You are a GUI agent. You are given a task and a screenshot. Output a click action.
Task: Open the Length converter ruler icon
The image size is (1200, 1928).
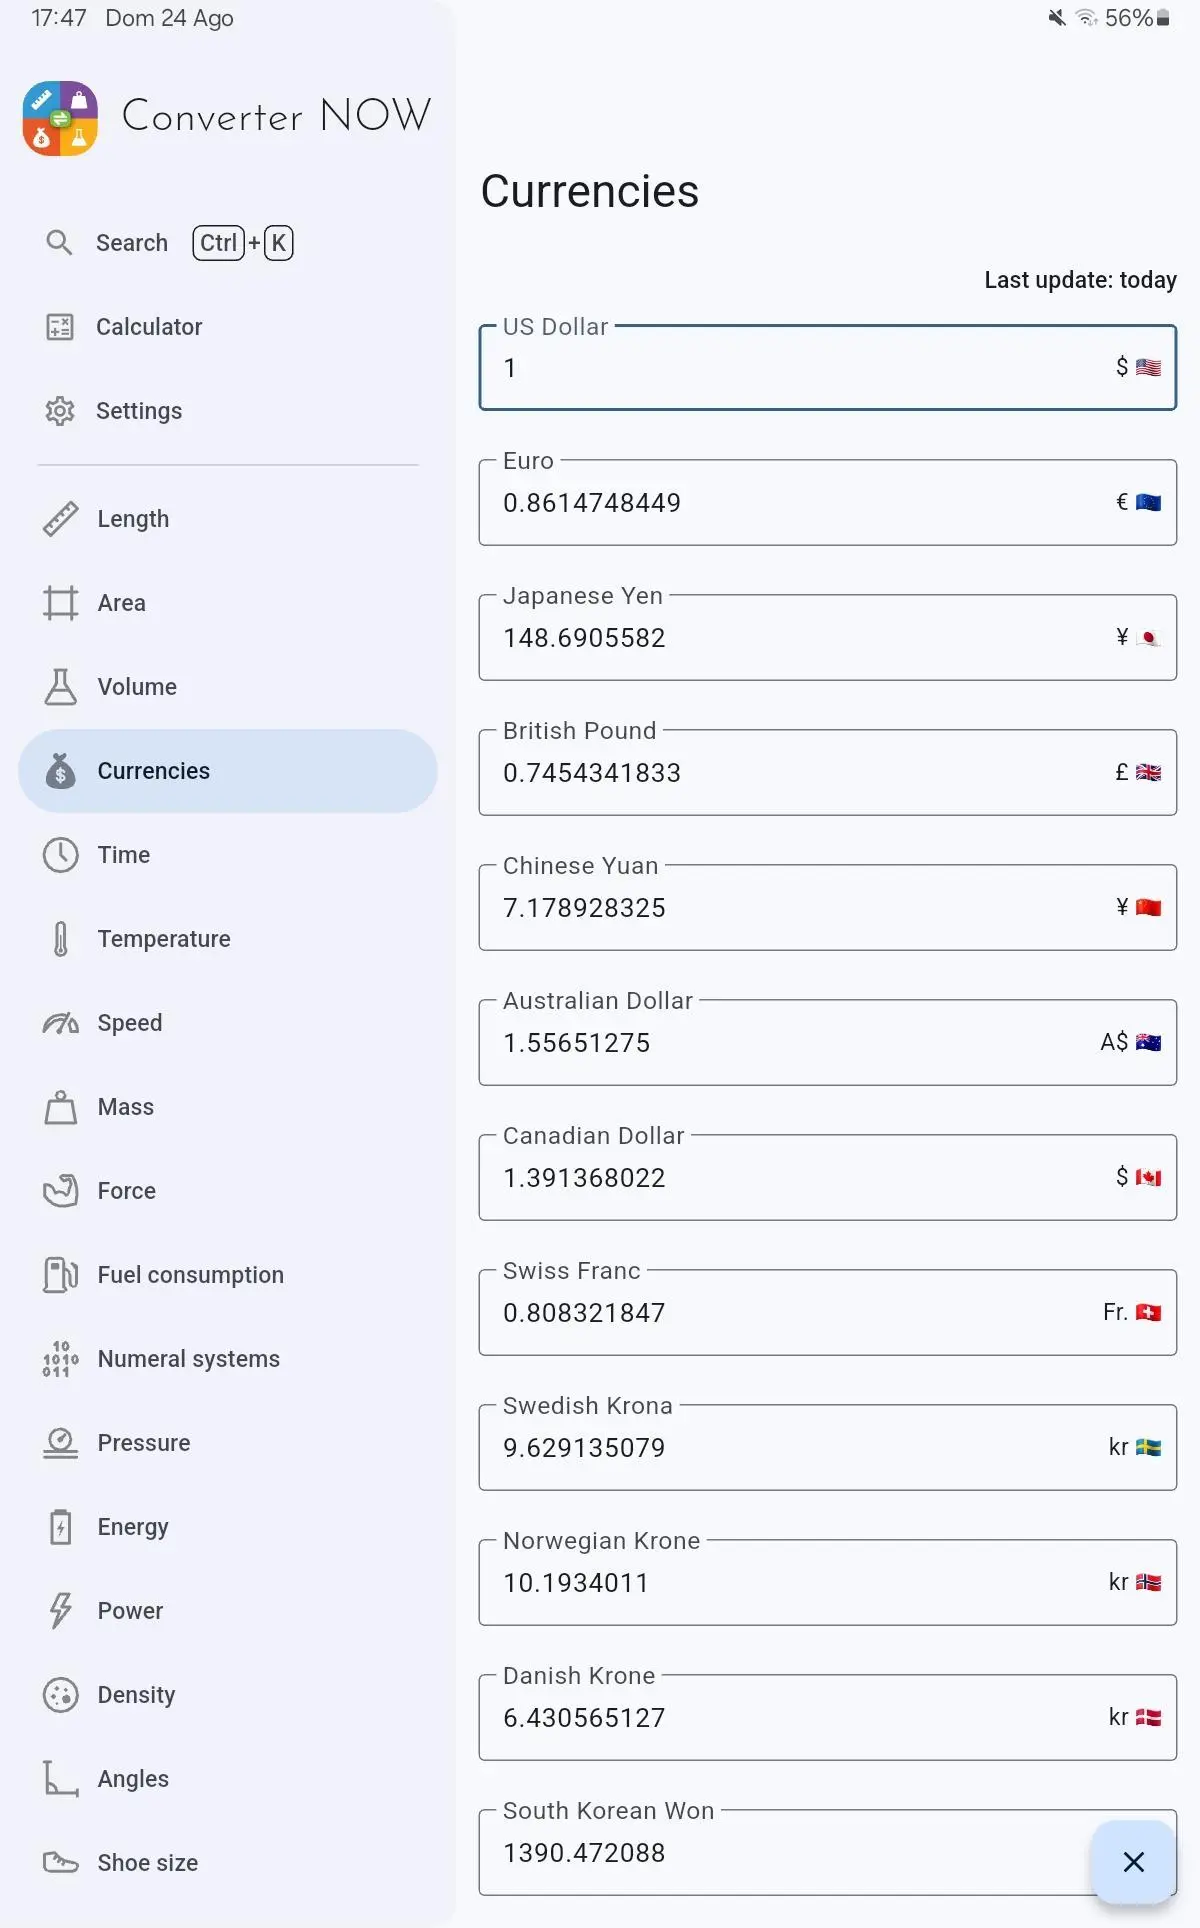(60, 519)
